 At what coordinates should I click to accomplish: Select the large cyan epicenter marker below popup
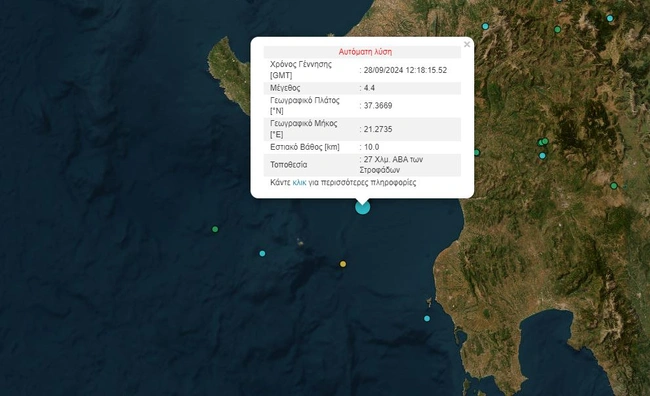(x=363, y=207)
